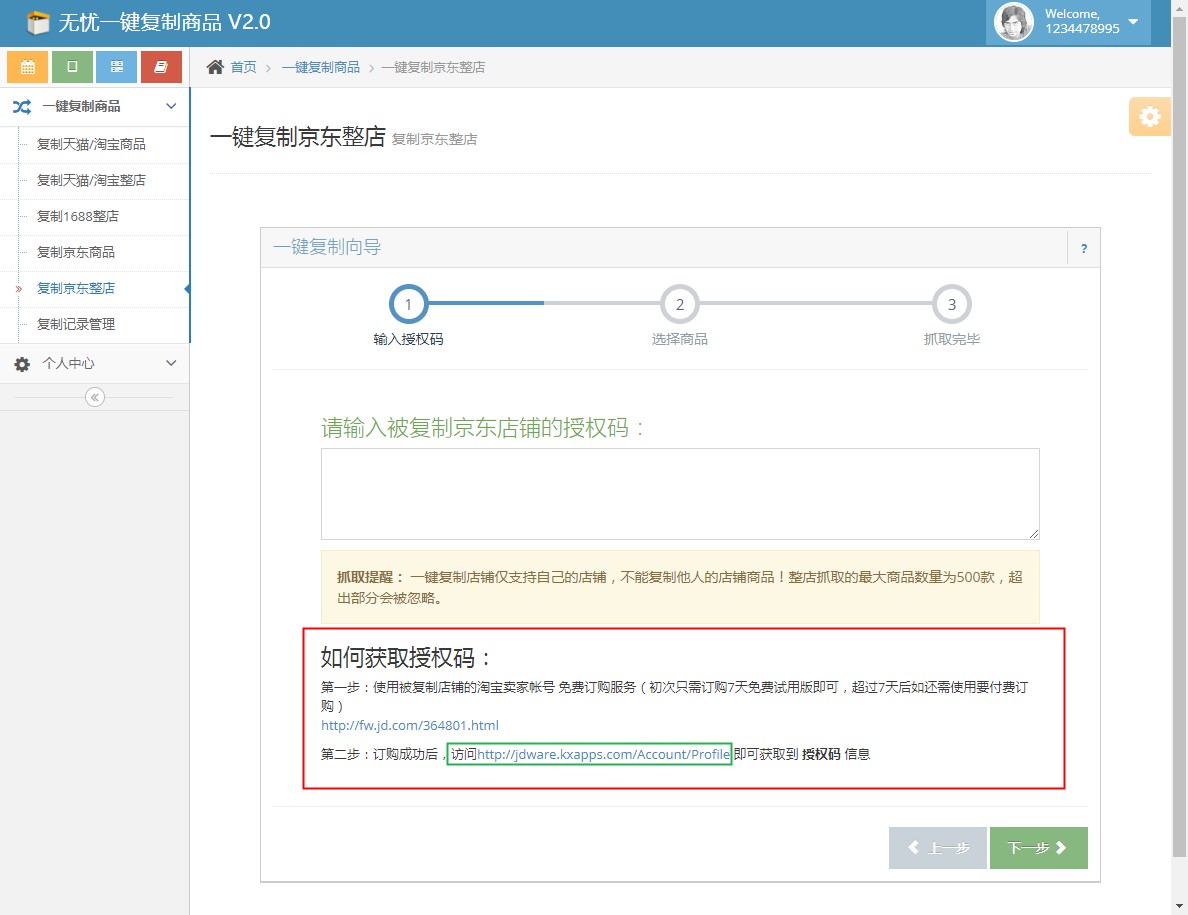Click the 无忧一键复制商品 V2.0 title
This screenshot has height=915, width=1188.
click(x=164, y=22)
